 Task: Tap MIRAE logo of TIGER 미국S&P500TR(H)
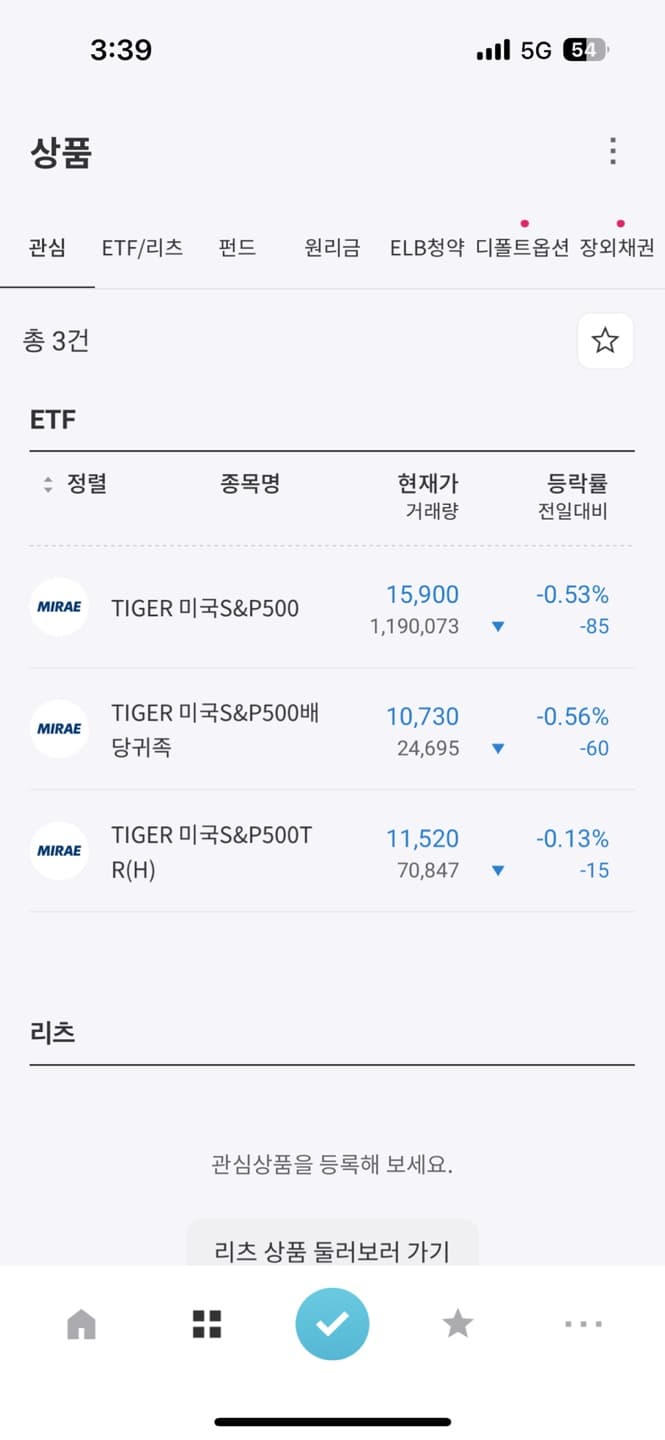59,851
